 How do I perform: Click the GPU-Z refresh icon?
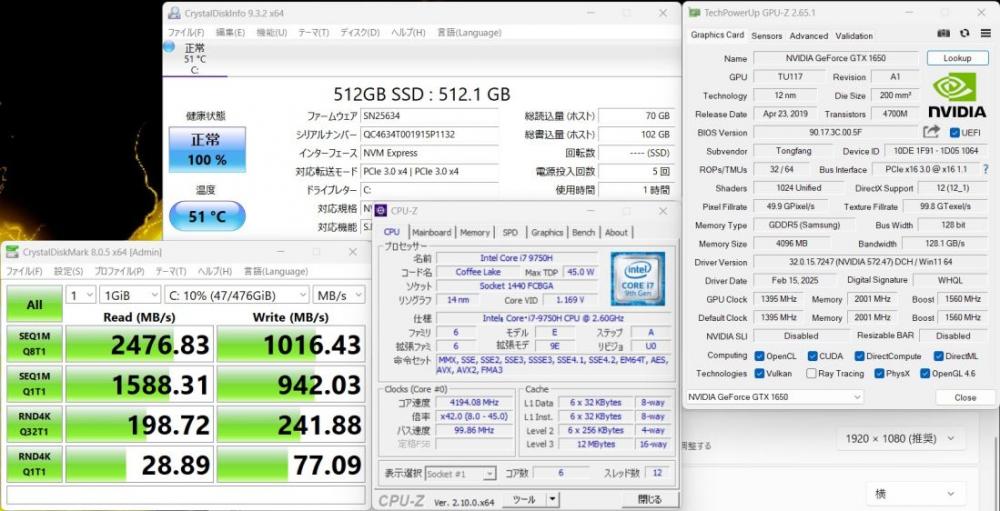point(964,34)
